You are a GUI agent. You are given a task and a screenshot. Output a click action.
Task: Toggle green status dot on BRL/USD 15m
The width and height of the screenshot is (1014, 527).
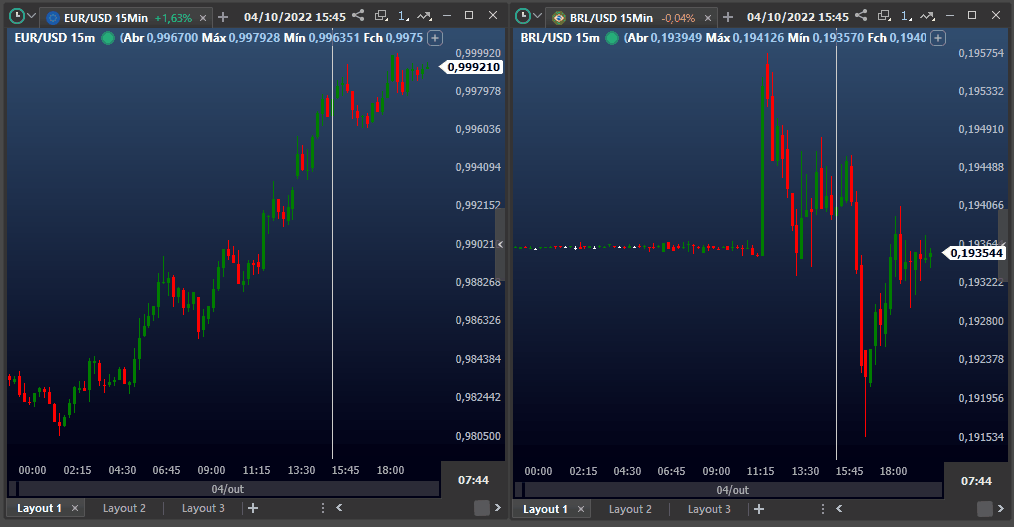click(x=612, y=37)
